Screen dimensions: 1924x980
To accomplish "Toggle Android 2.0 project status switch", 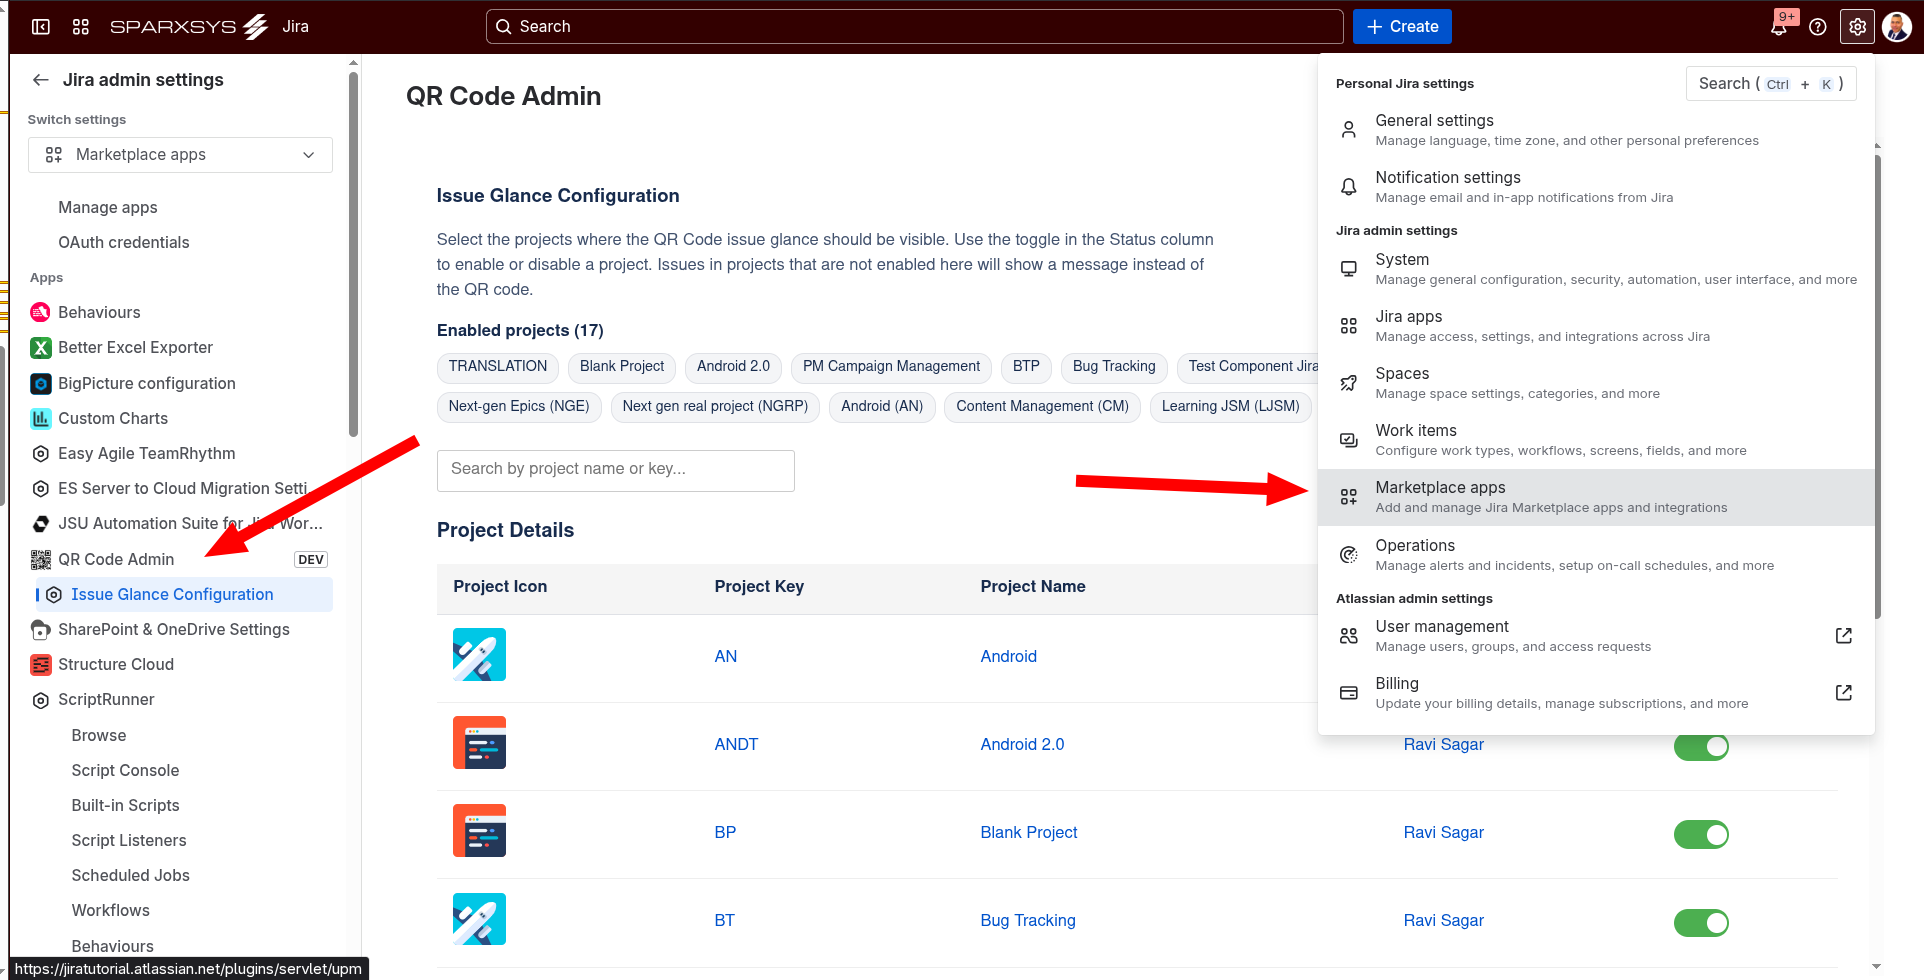I will 1701,746.
